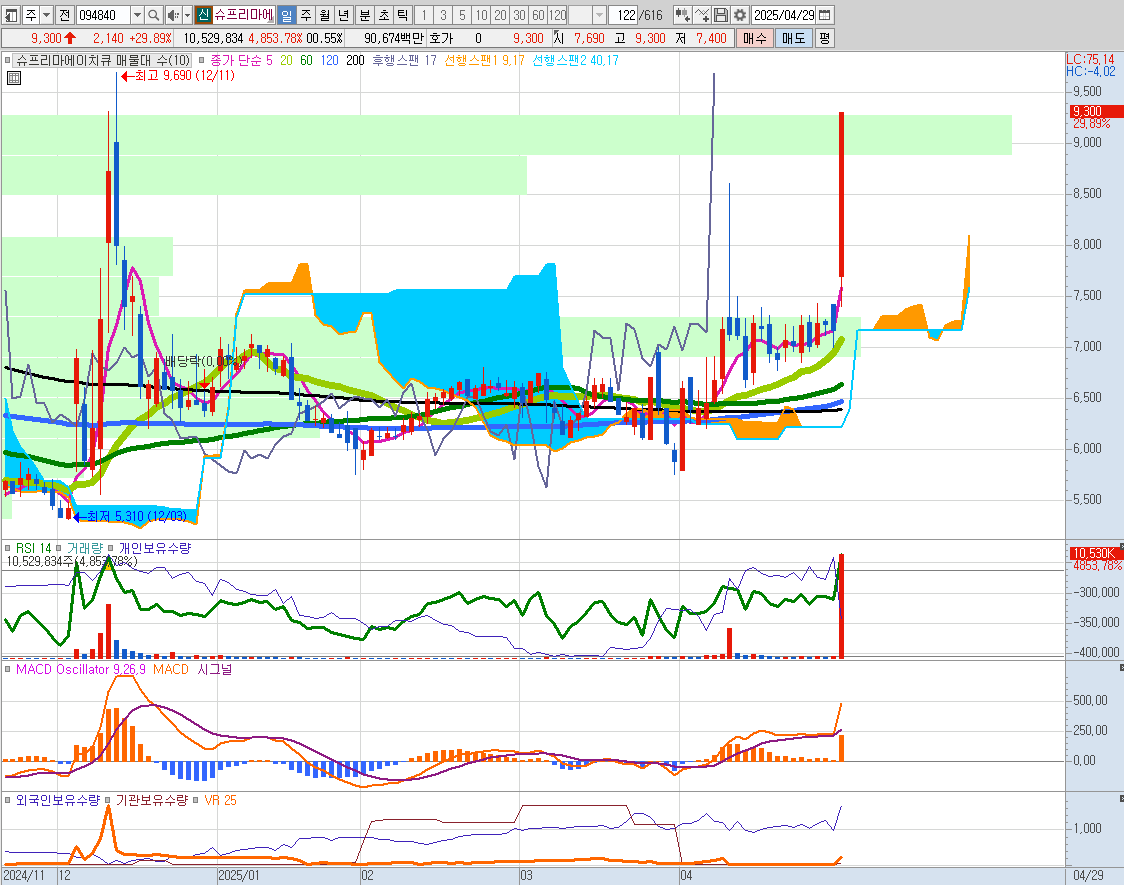
Task: Toggle the 종가 단순 moving average checkbox
Action: click(201, 61)
